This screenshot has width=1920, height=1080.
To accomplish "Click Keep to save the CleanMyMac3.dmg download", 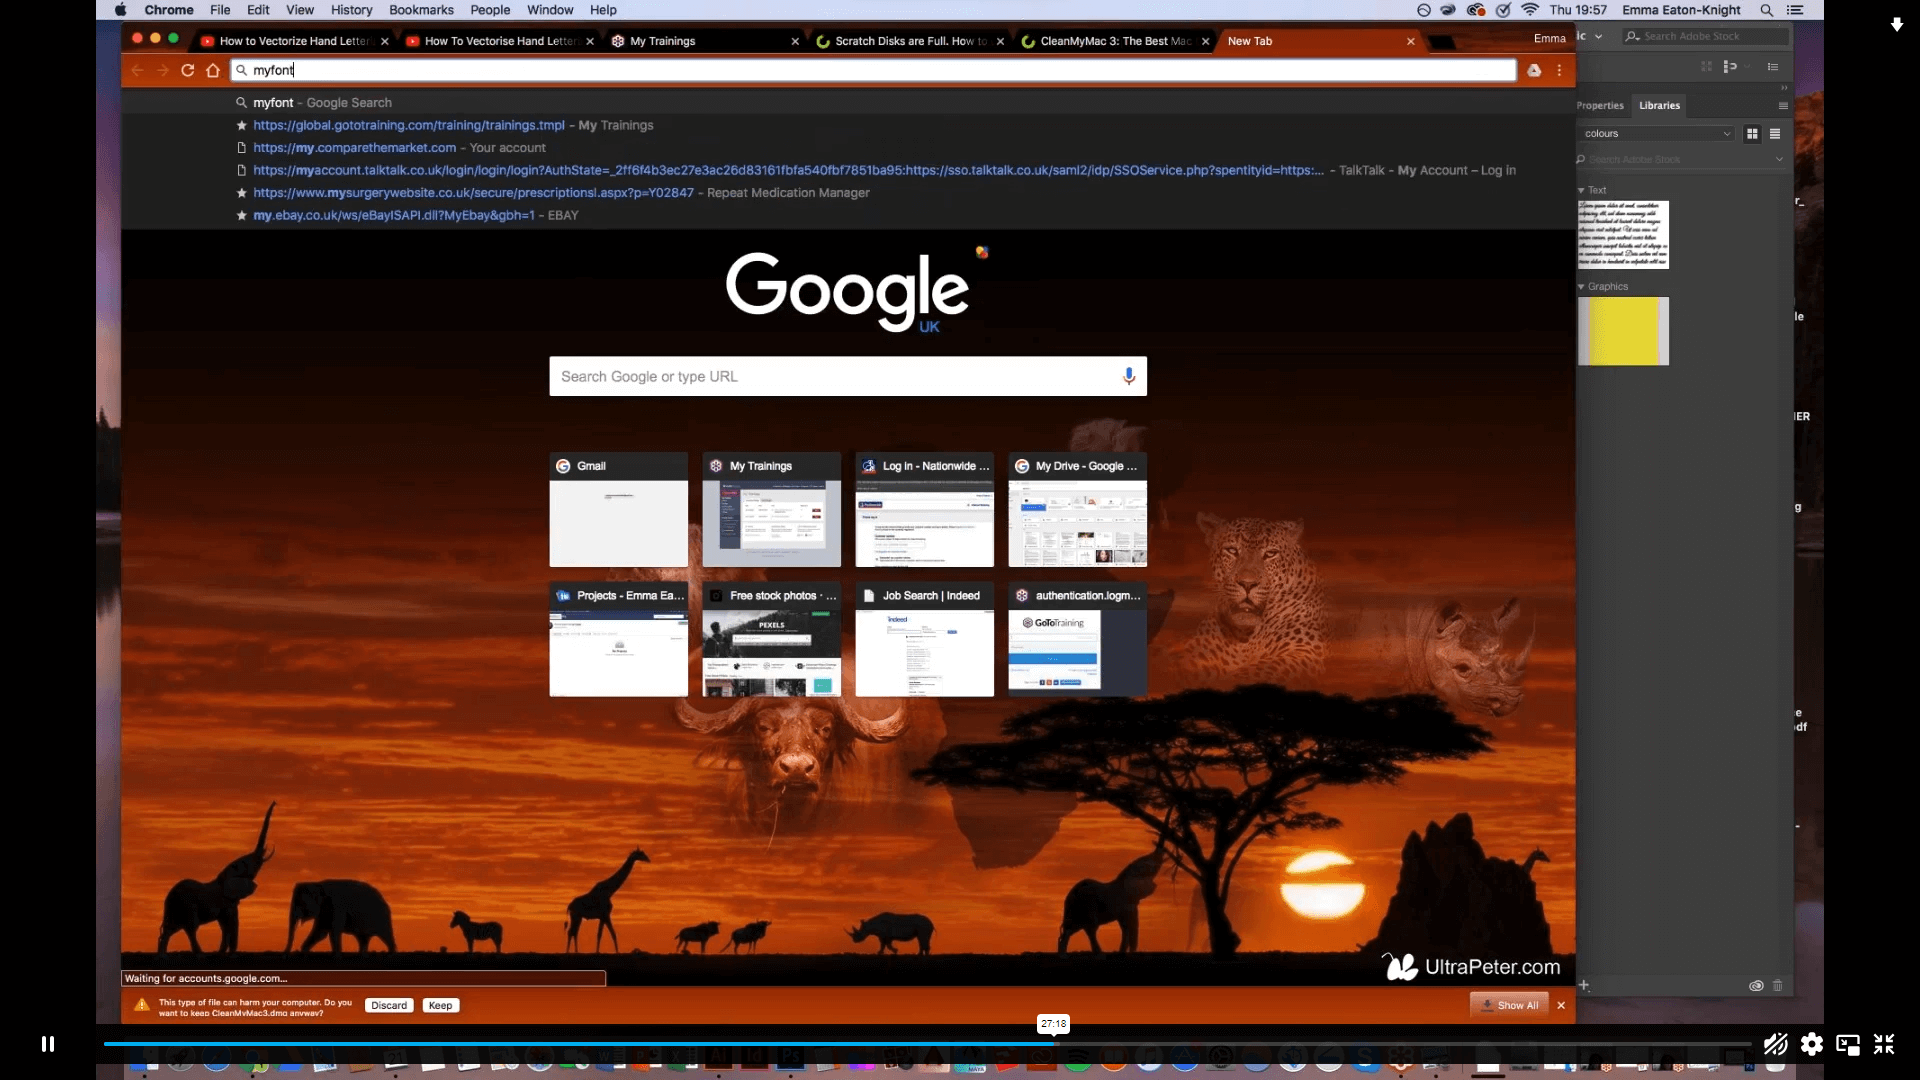I will [440, 1005].
